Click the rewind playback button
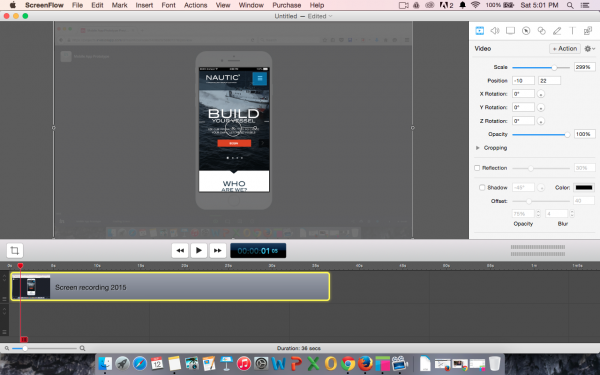 click(x=180, y=251)
